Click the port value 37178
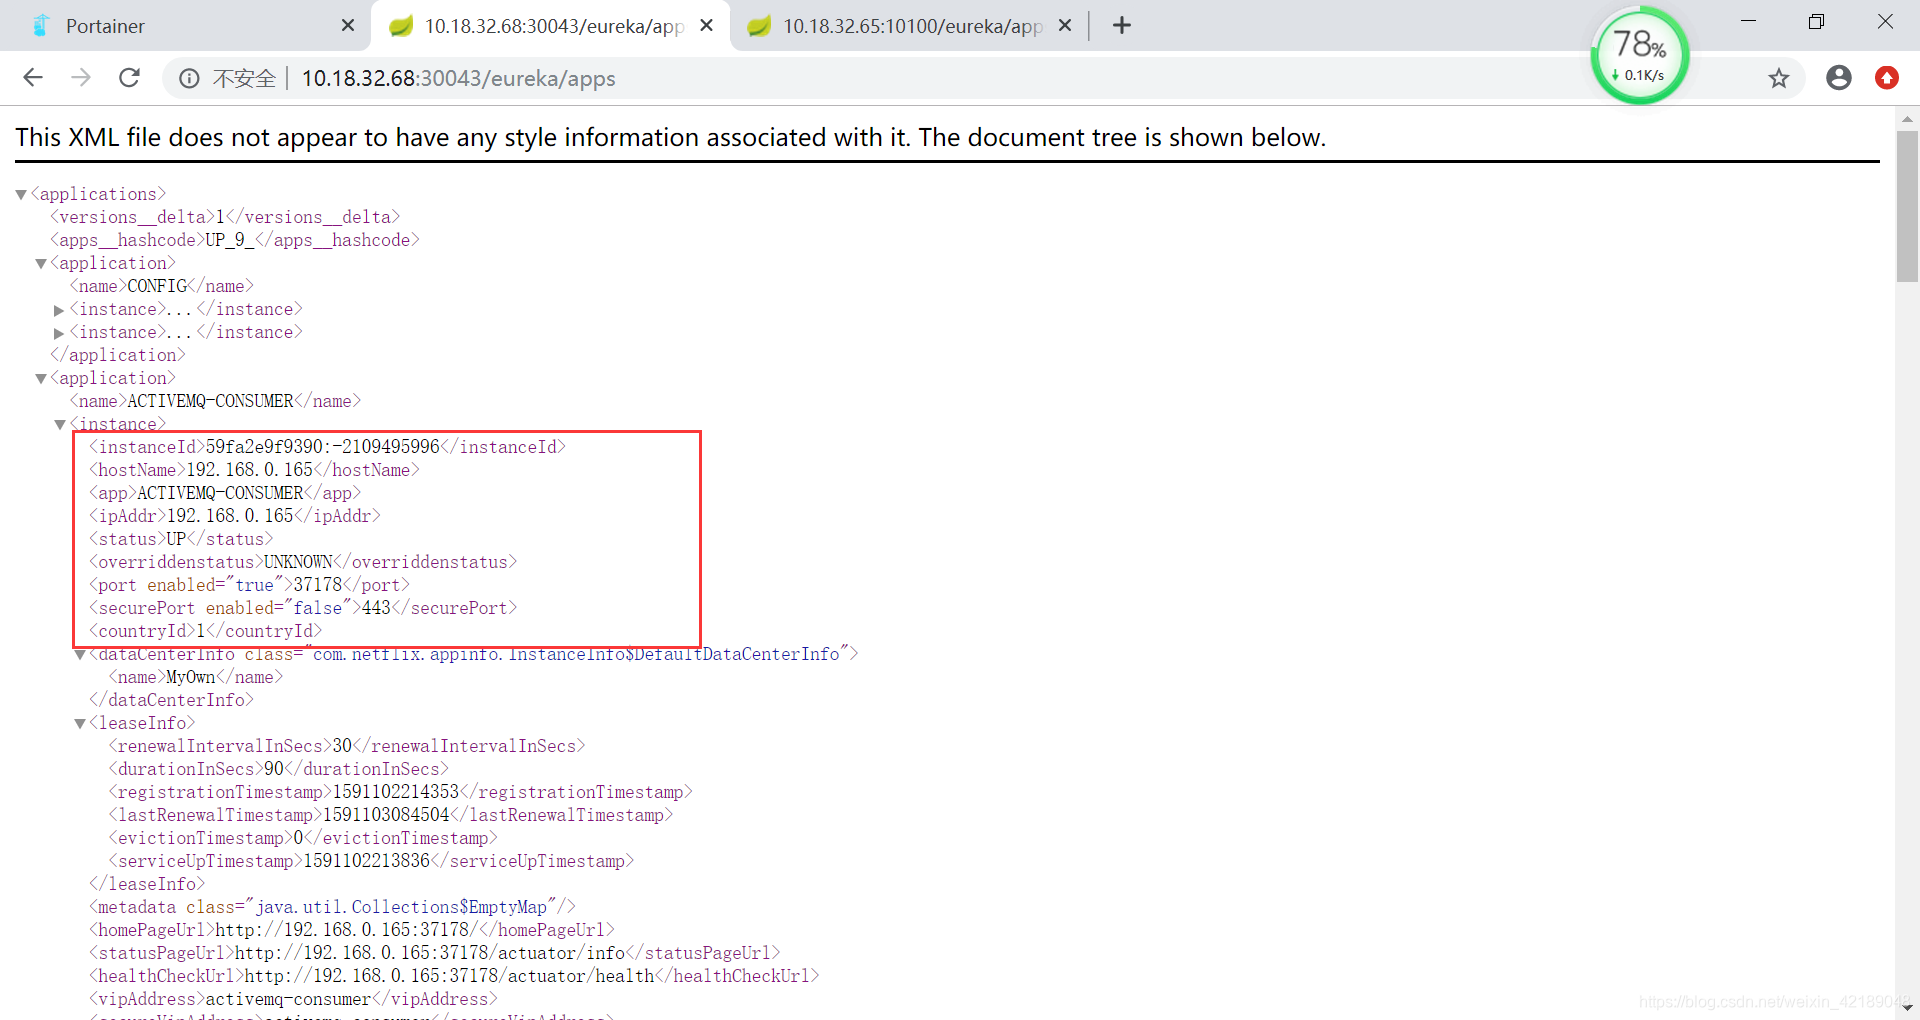 pos(318,585)
